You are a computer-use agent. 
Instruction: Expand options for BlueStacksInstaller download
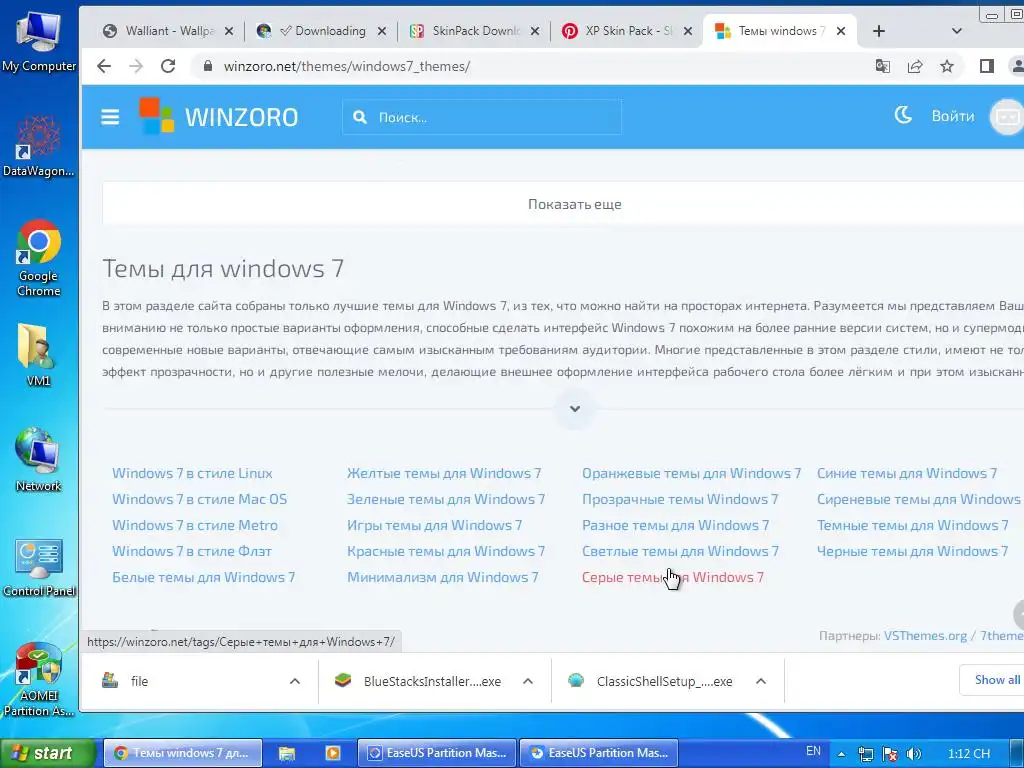(x=528, y=681)
